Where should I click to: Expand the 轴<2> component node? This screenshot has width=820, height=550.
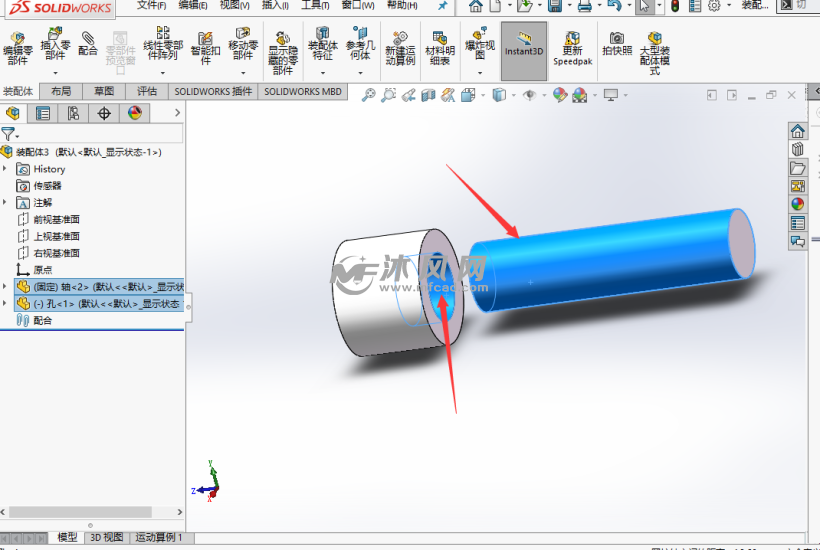point(5,287)
